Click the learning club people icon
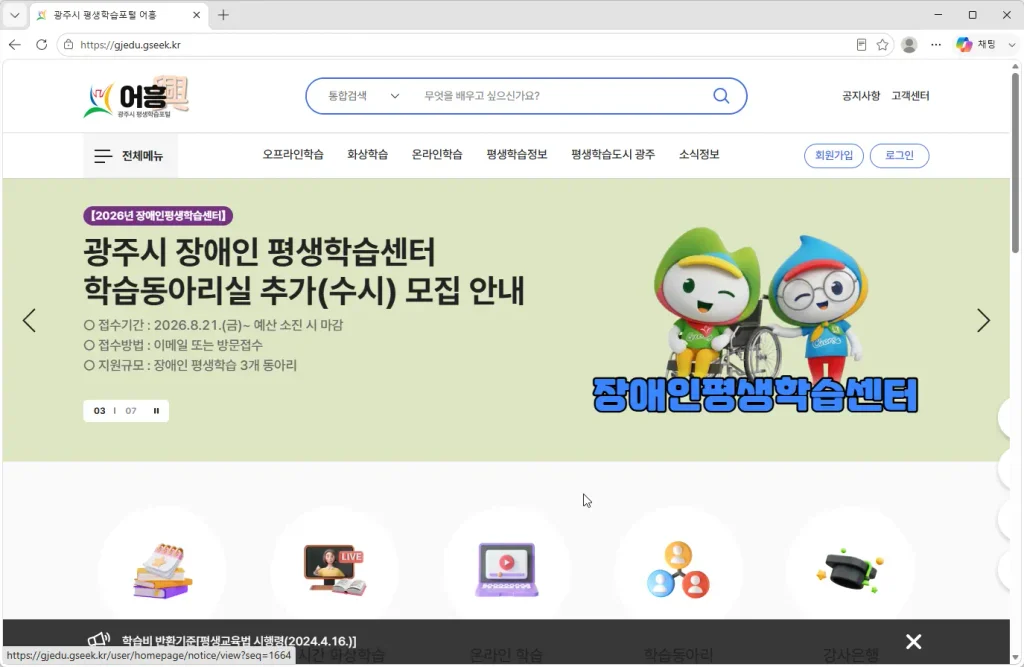The width and height of the screenshot is (1024, 667). point(679,570)
